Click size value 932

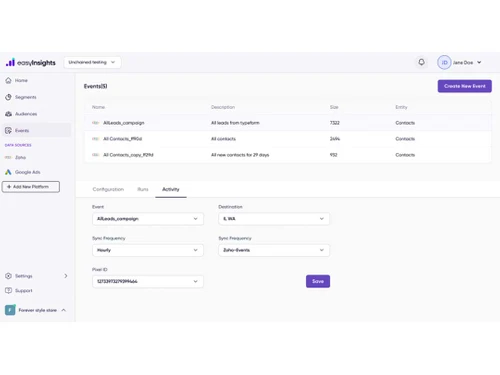[334, 155]
